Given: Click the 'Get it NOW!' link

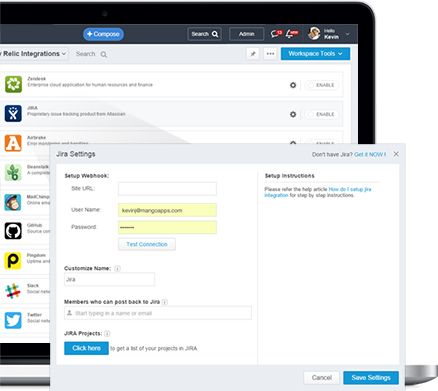Looking at the screenshot, I should [x=370, y=154].
